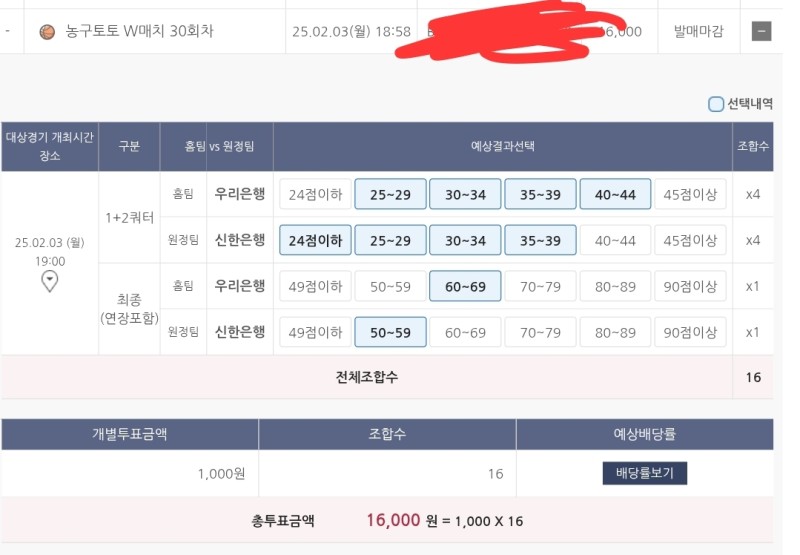
Task: Select 40~44 for 신한은행 1+2쿼터
Action: tap(615, 240)
